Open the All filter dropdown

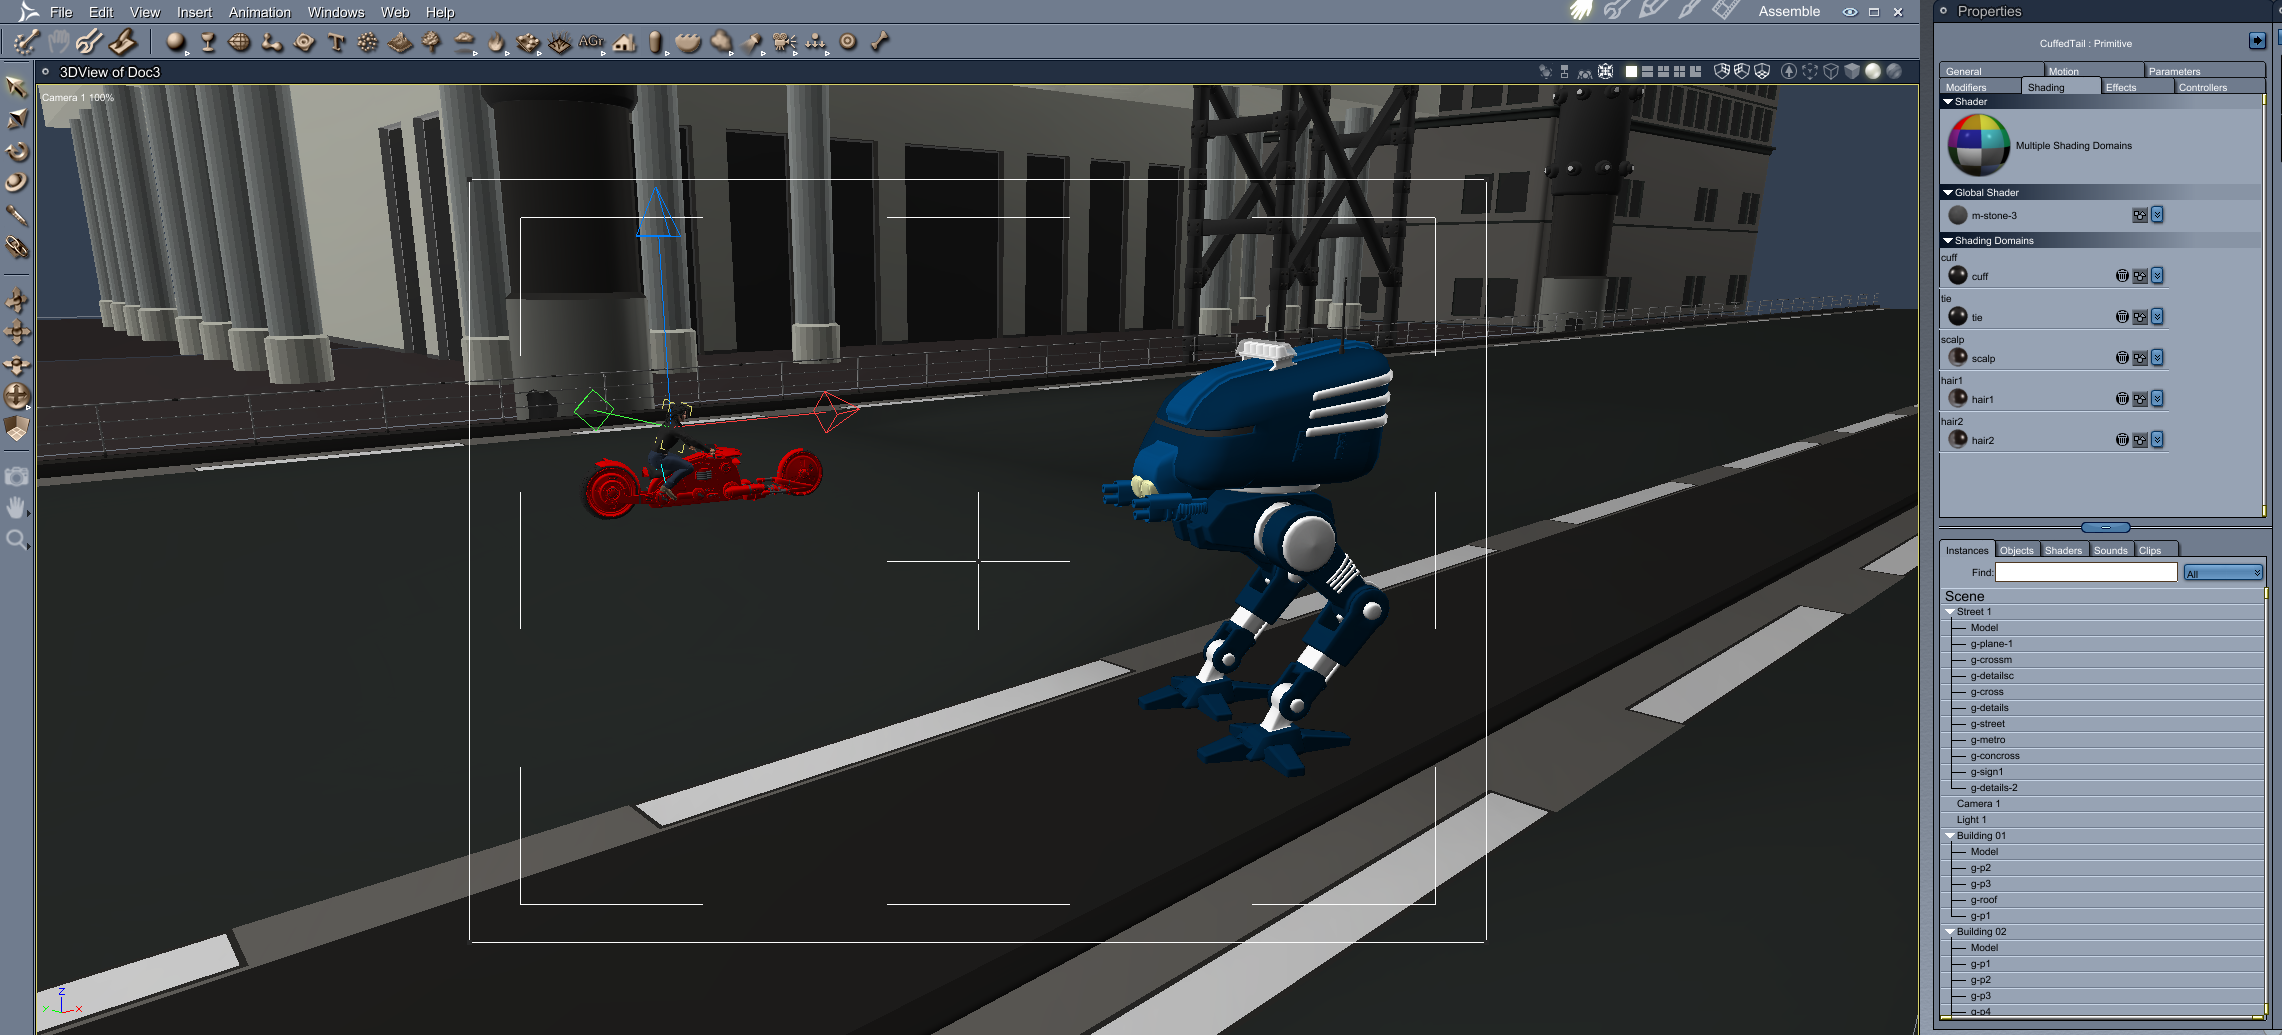click(2223, 573)
